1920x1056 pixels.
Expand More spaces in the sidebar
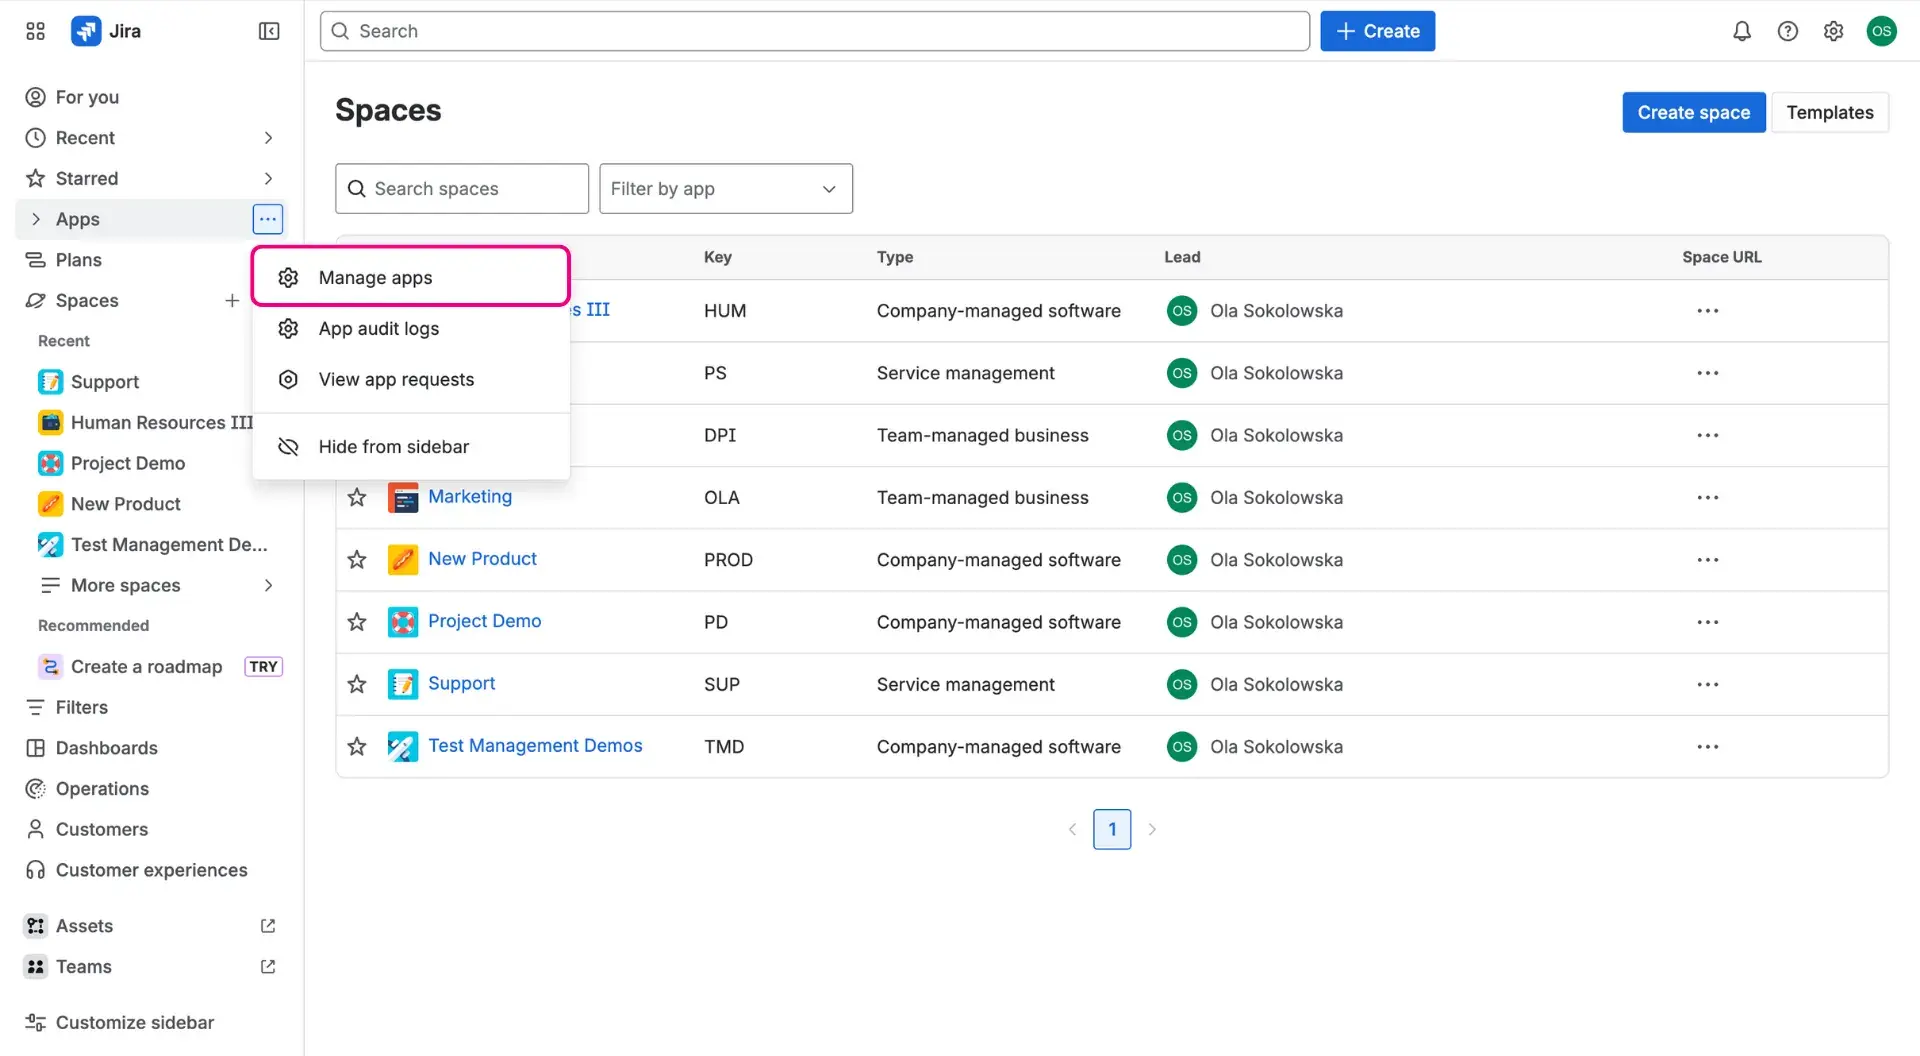click(267, 585)
